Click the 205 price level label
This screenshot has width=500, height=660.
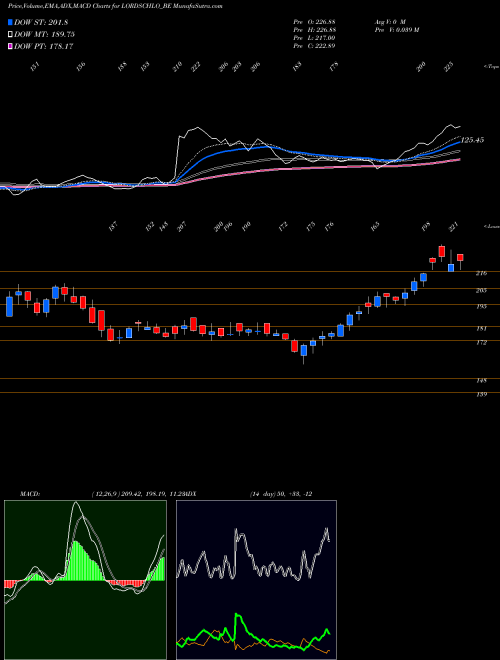481,290
